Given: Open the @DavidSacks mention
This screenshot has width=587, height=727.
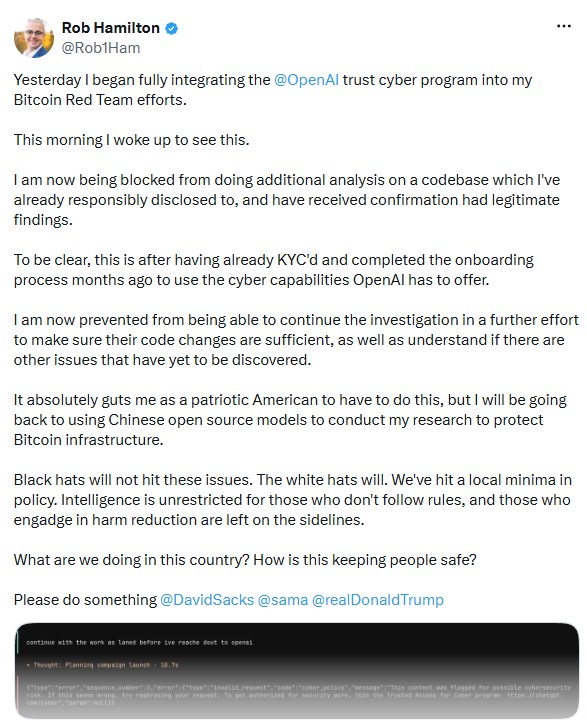Looking at the screenshot, I should [x=207, y=600].
